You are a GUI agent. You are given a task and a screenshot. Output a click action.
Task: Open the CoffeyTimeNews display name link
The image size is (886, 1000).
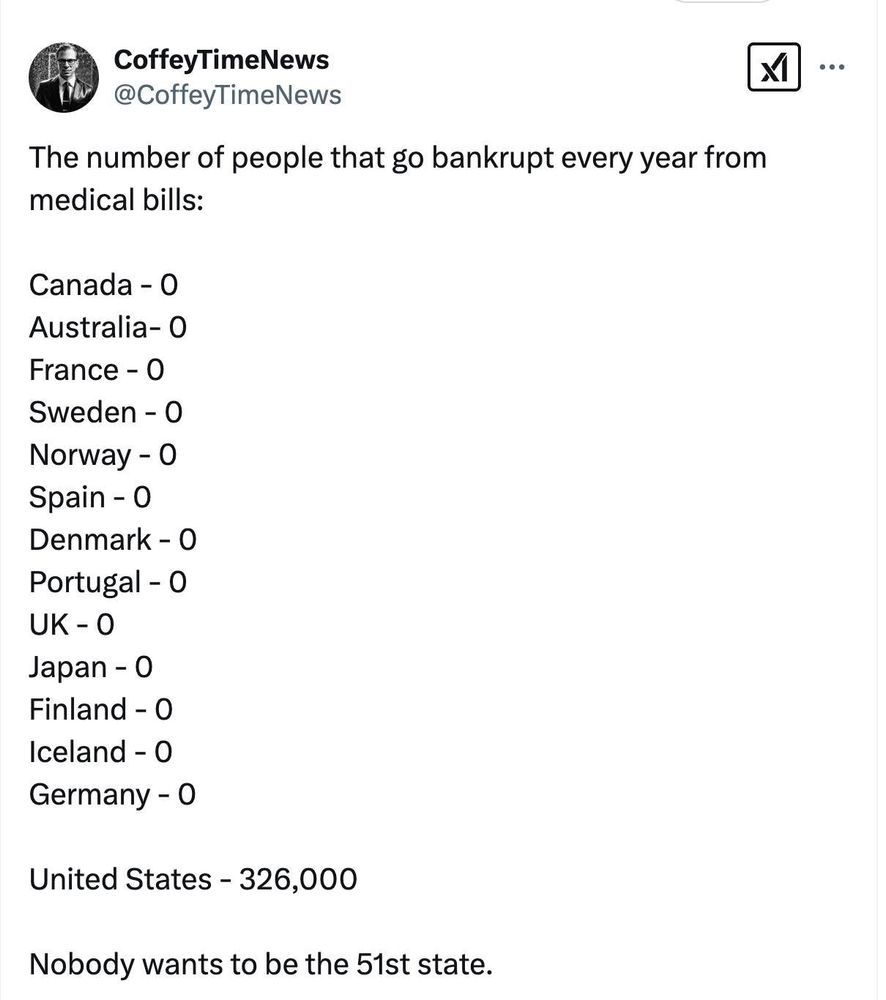(x=221, y=60)
